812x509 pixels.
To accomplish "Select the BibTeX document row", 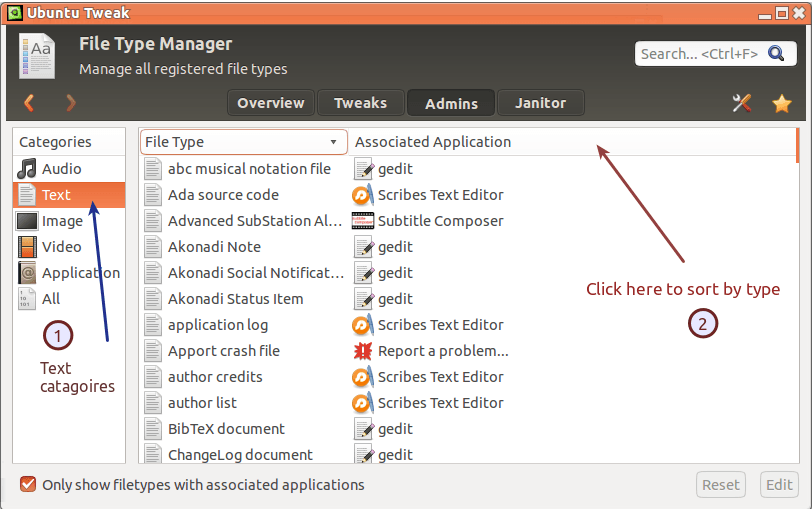I will tap(226, 429).
